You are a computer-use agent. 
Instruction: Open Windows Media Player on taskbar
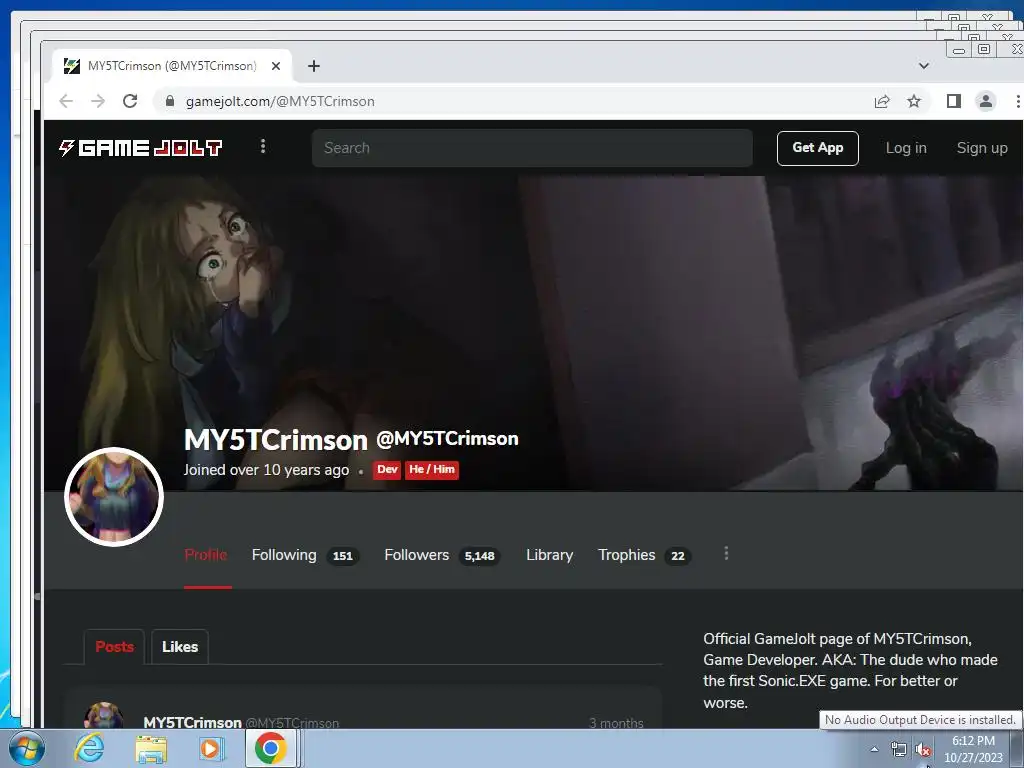click(x=210, y=748)
